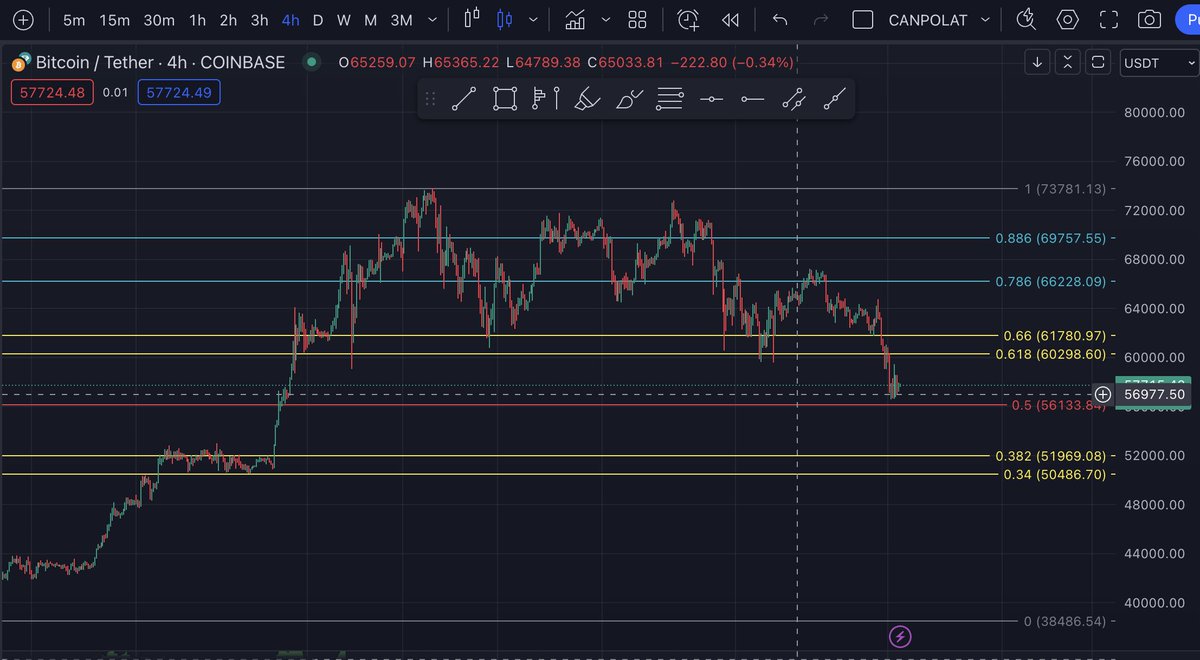Select the Horizontal Line tool
Image resolution: width=1200 pixels, height=660 pixels.
click(711, 98)
